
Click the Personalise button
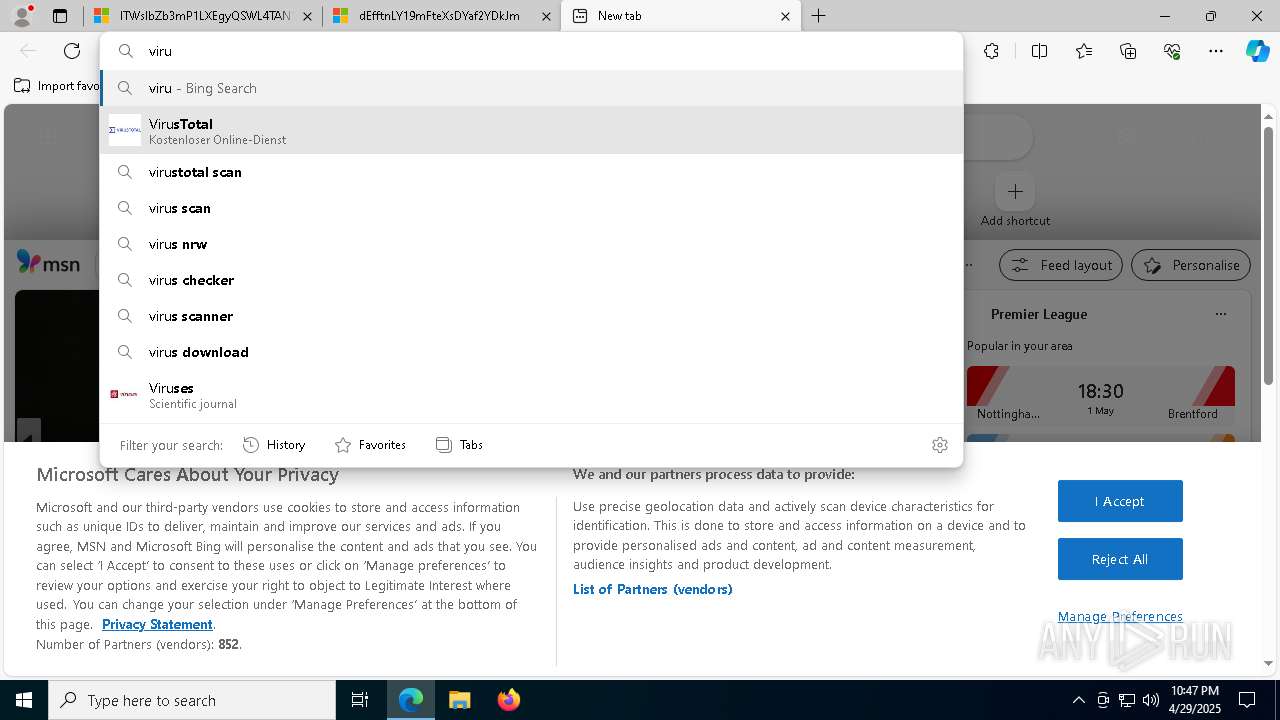click(1191, 265)
